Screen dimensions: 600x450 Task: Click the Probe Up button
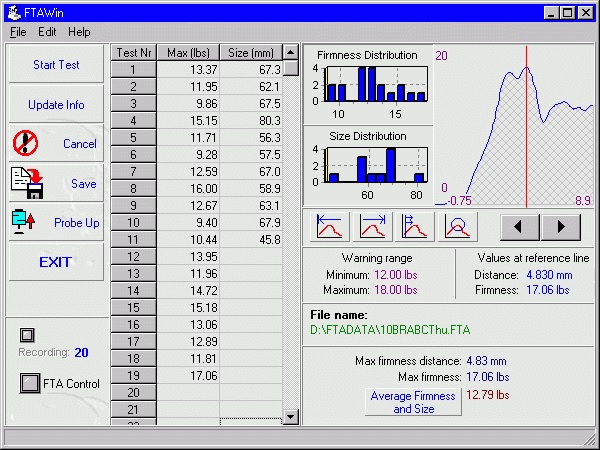[x=56, y=222]
